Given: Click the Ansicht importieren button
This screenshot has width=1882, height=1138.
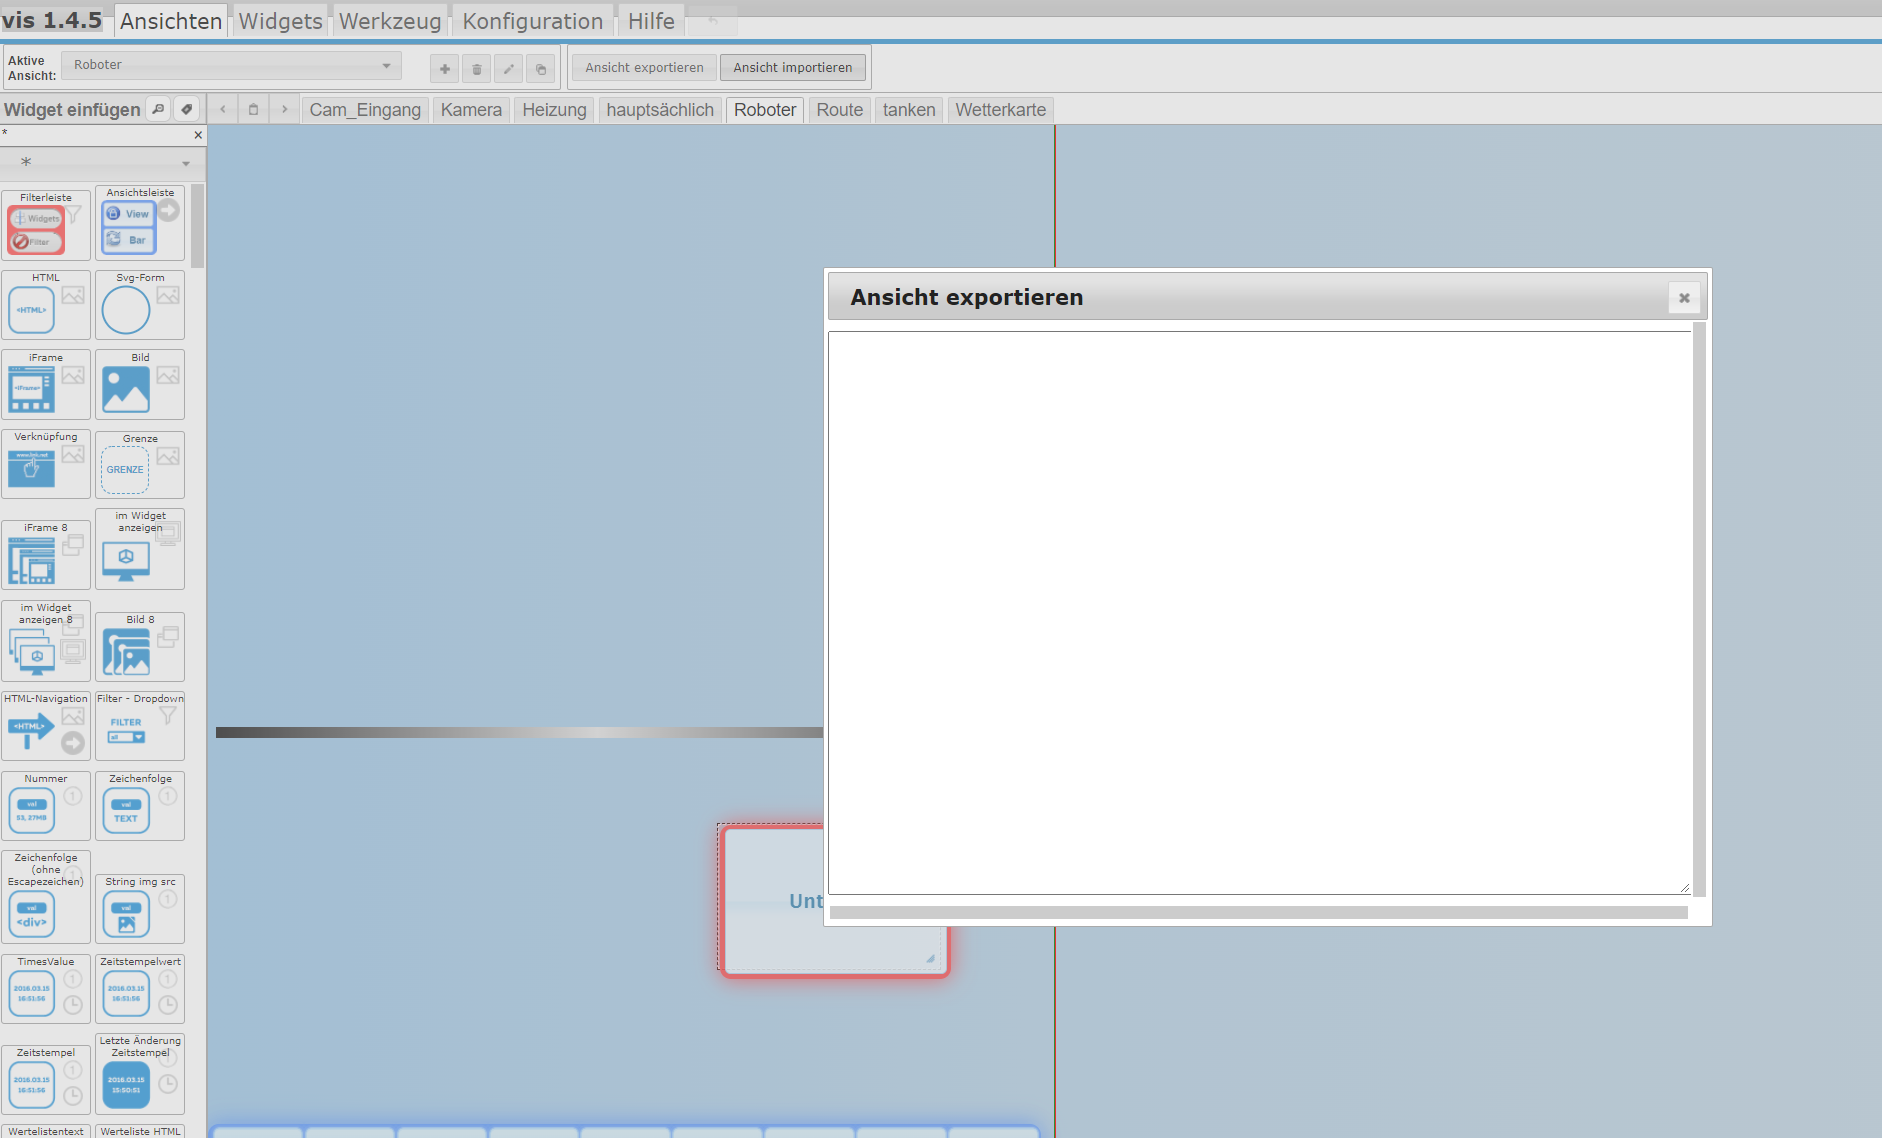Looking at the screenshot, I should pyautogui.click(x=793, y=68).
